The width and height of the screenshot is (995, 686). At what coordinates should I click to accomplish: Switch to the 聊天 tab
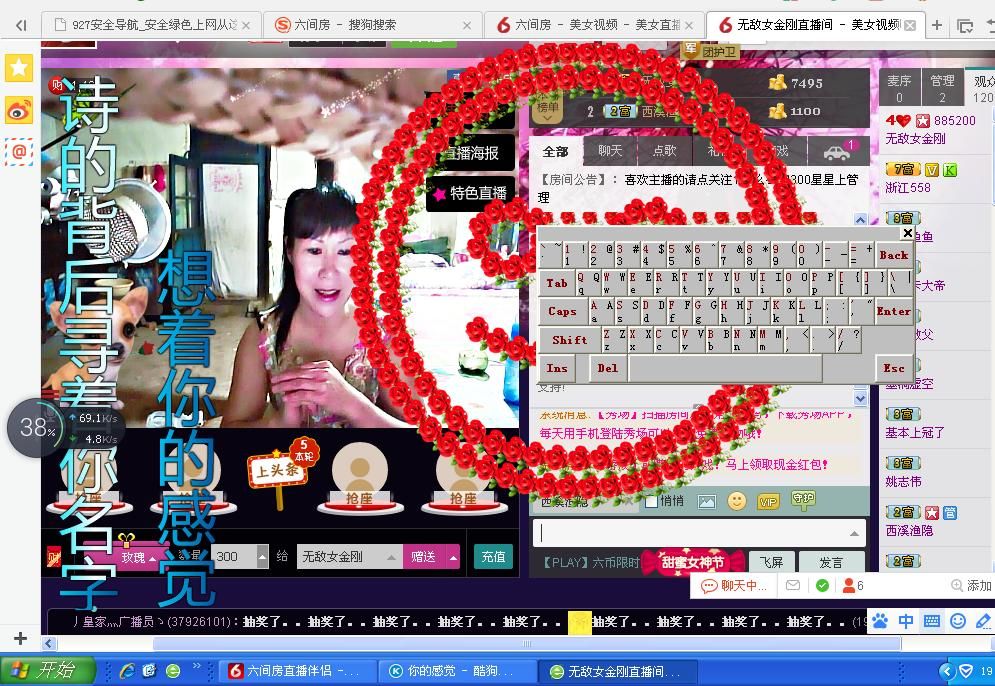[610, 151]
